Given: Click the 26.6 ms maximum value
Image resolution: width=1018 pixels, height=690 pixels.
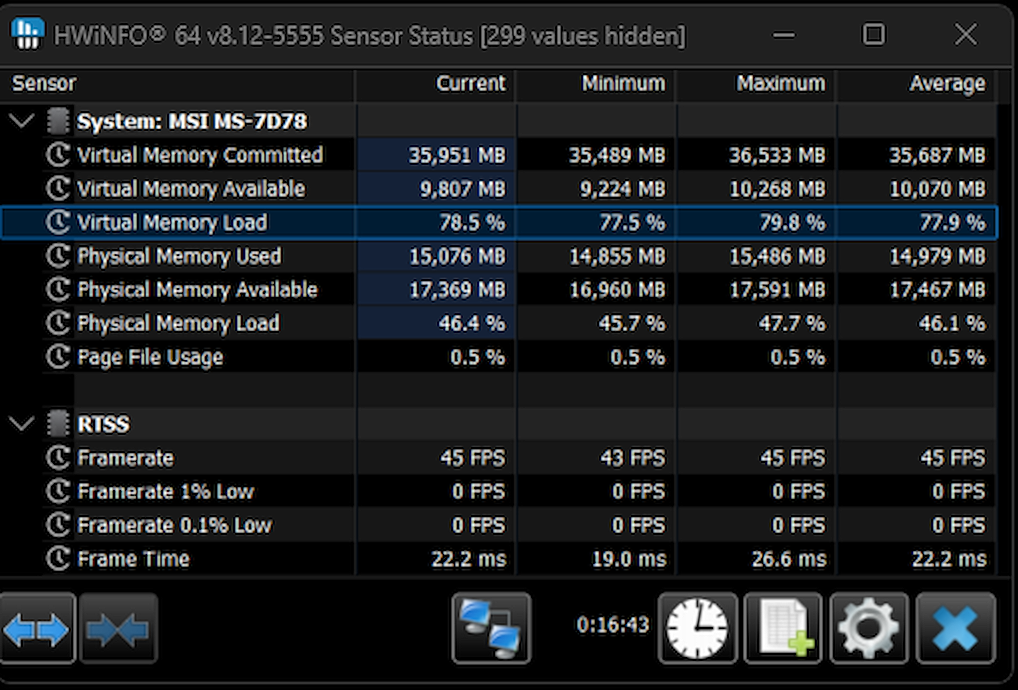Looking at the screenshot, I should pos(789,559).
